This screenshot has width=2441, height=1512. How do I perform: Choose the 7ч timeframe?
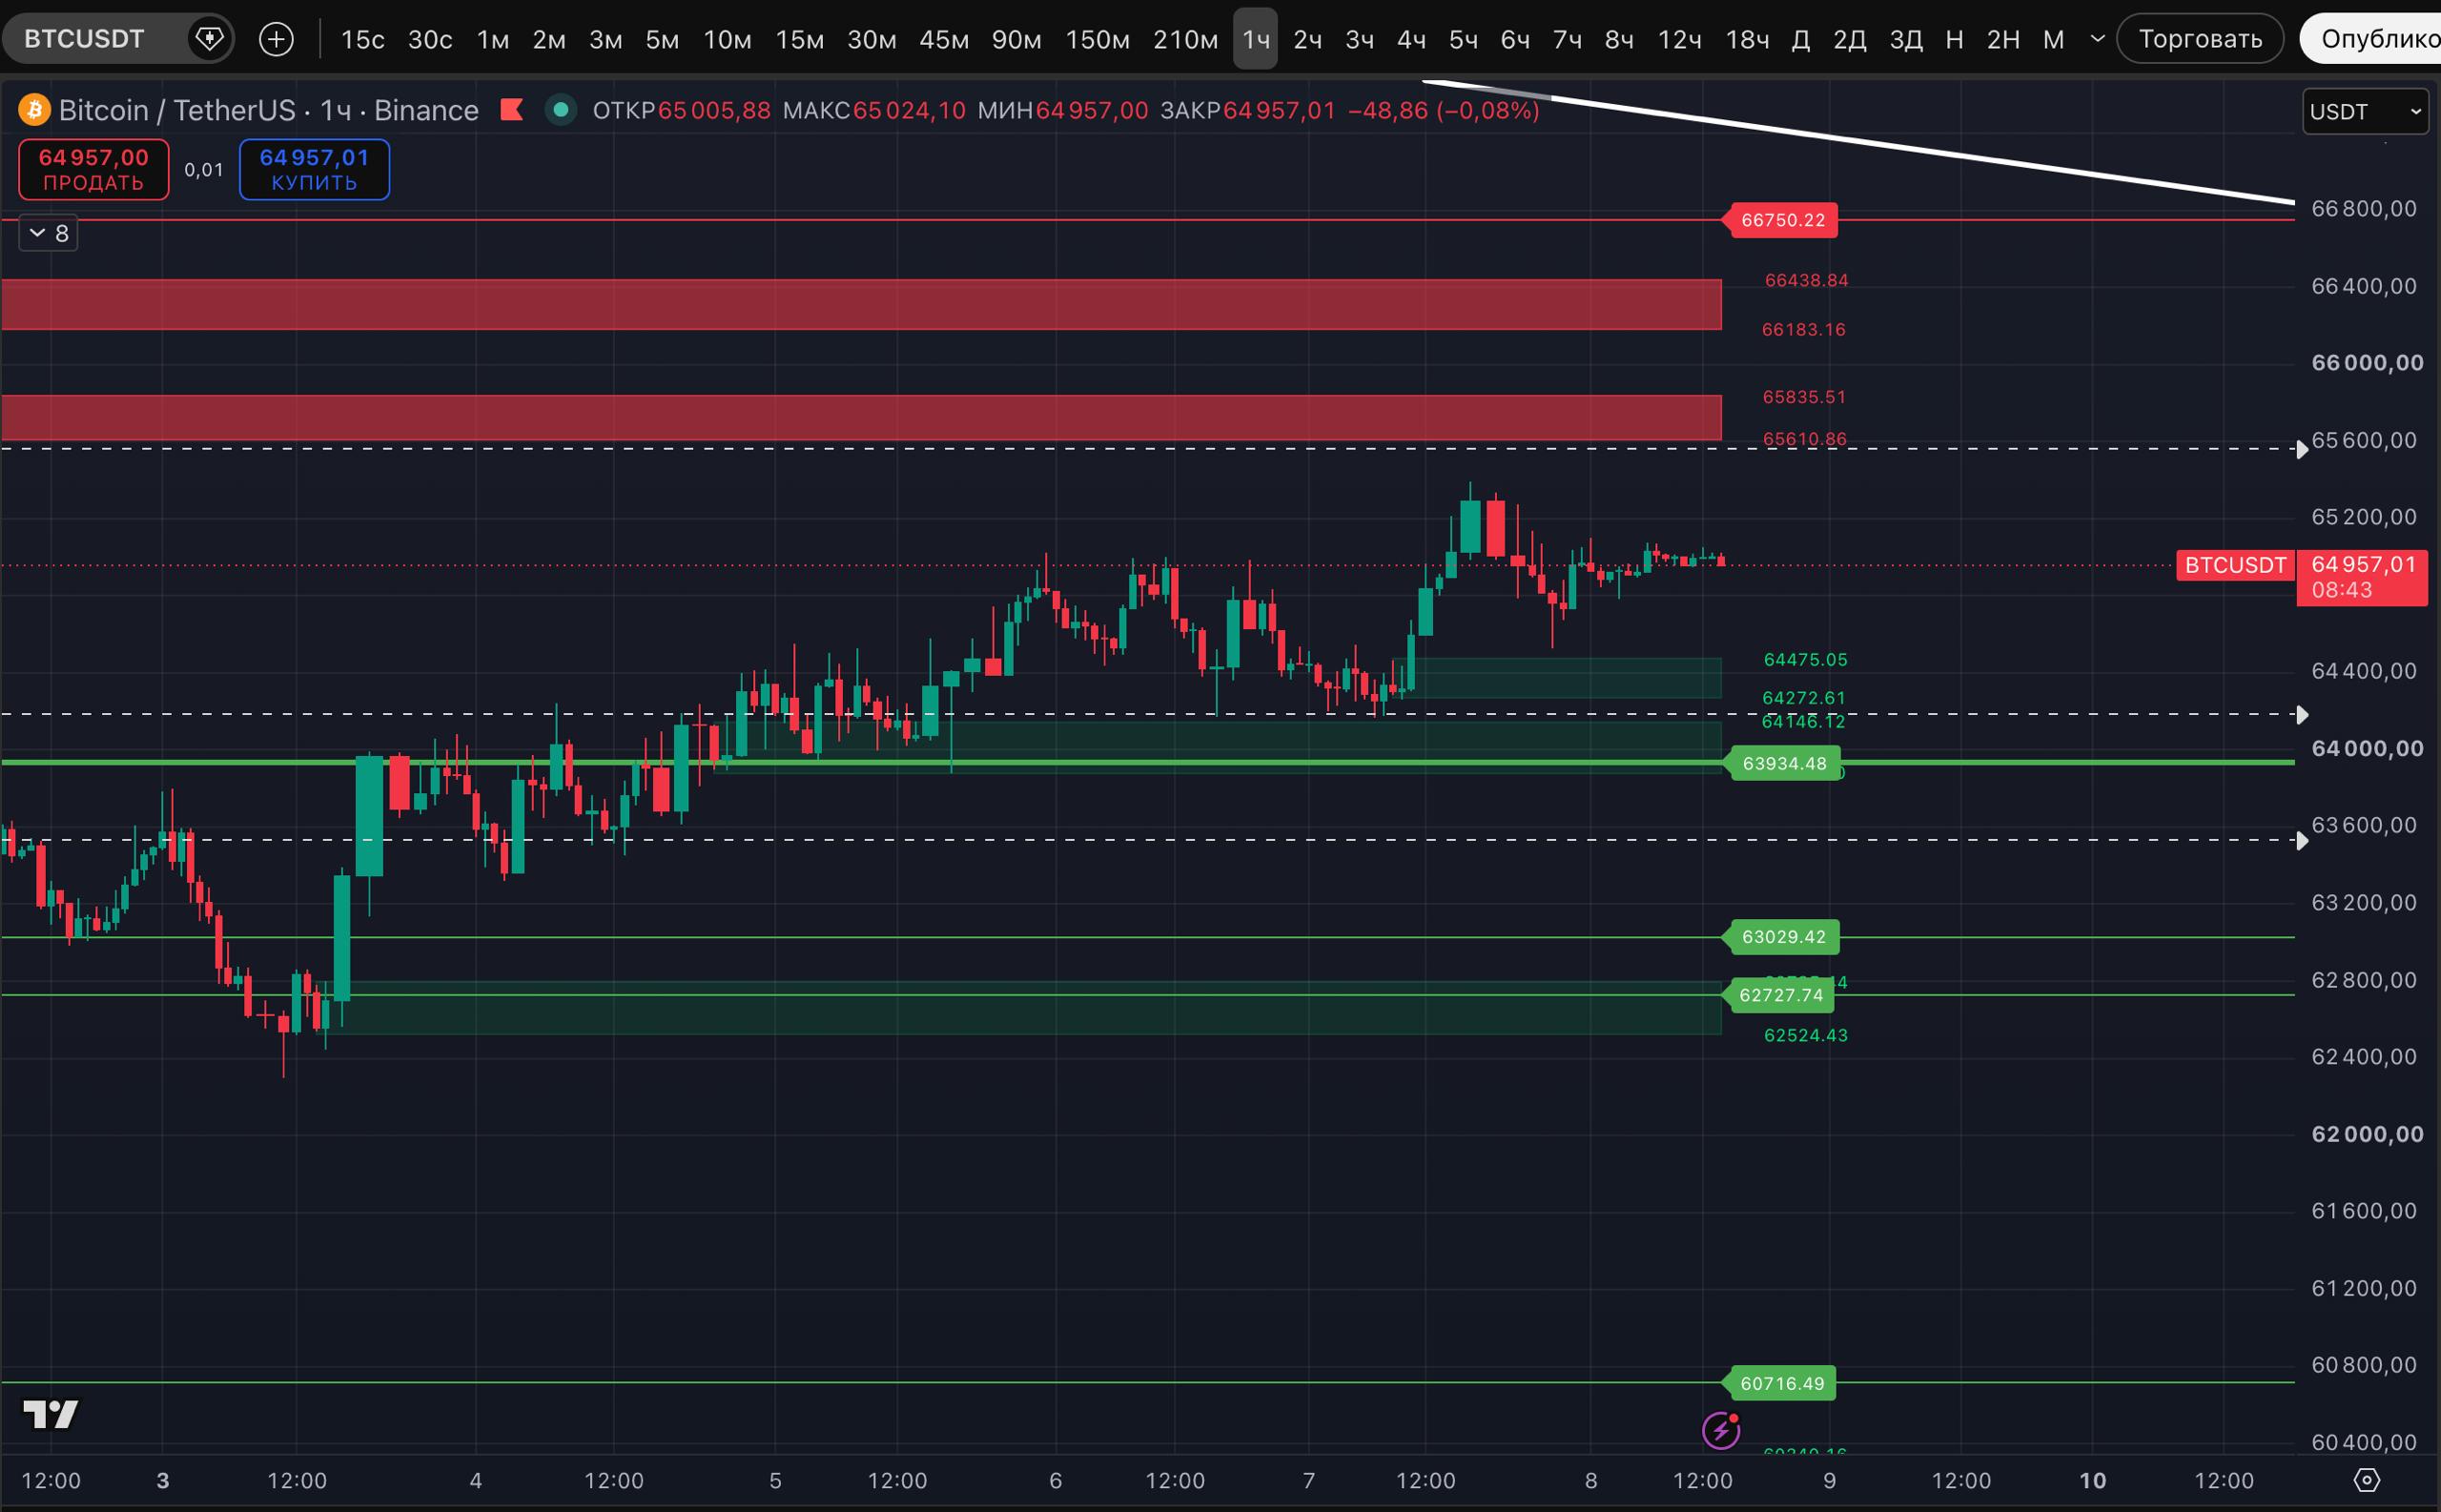click(1568, 39)
